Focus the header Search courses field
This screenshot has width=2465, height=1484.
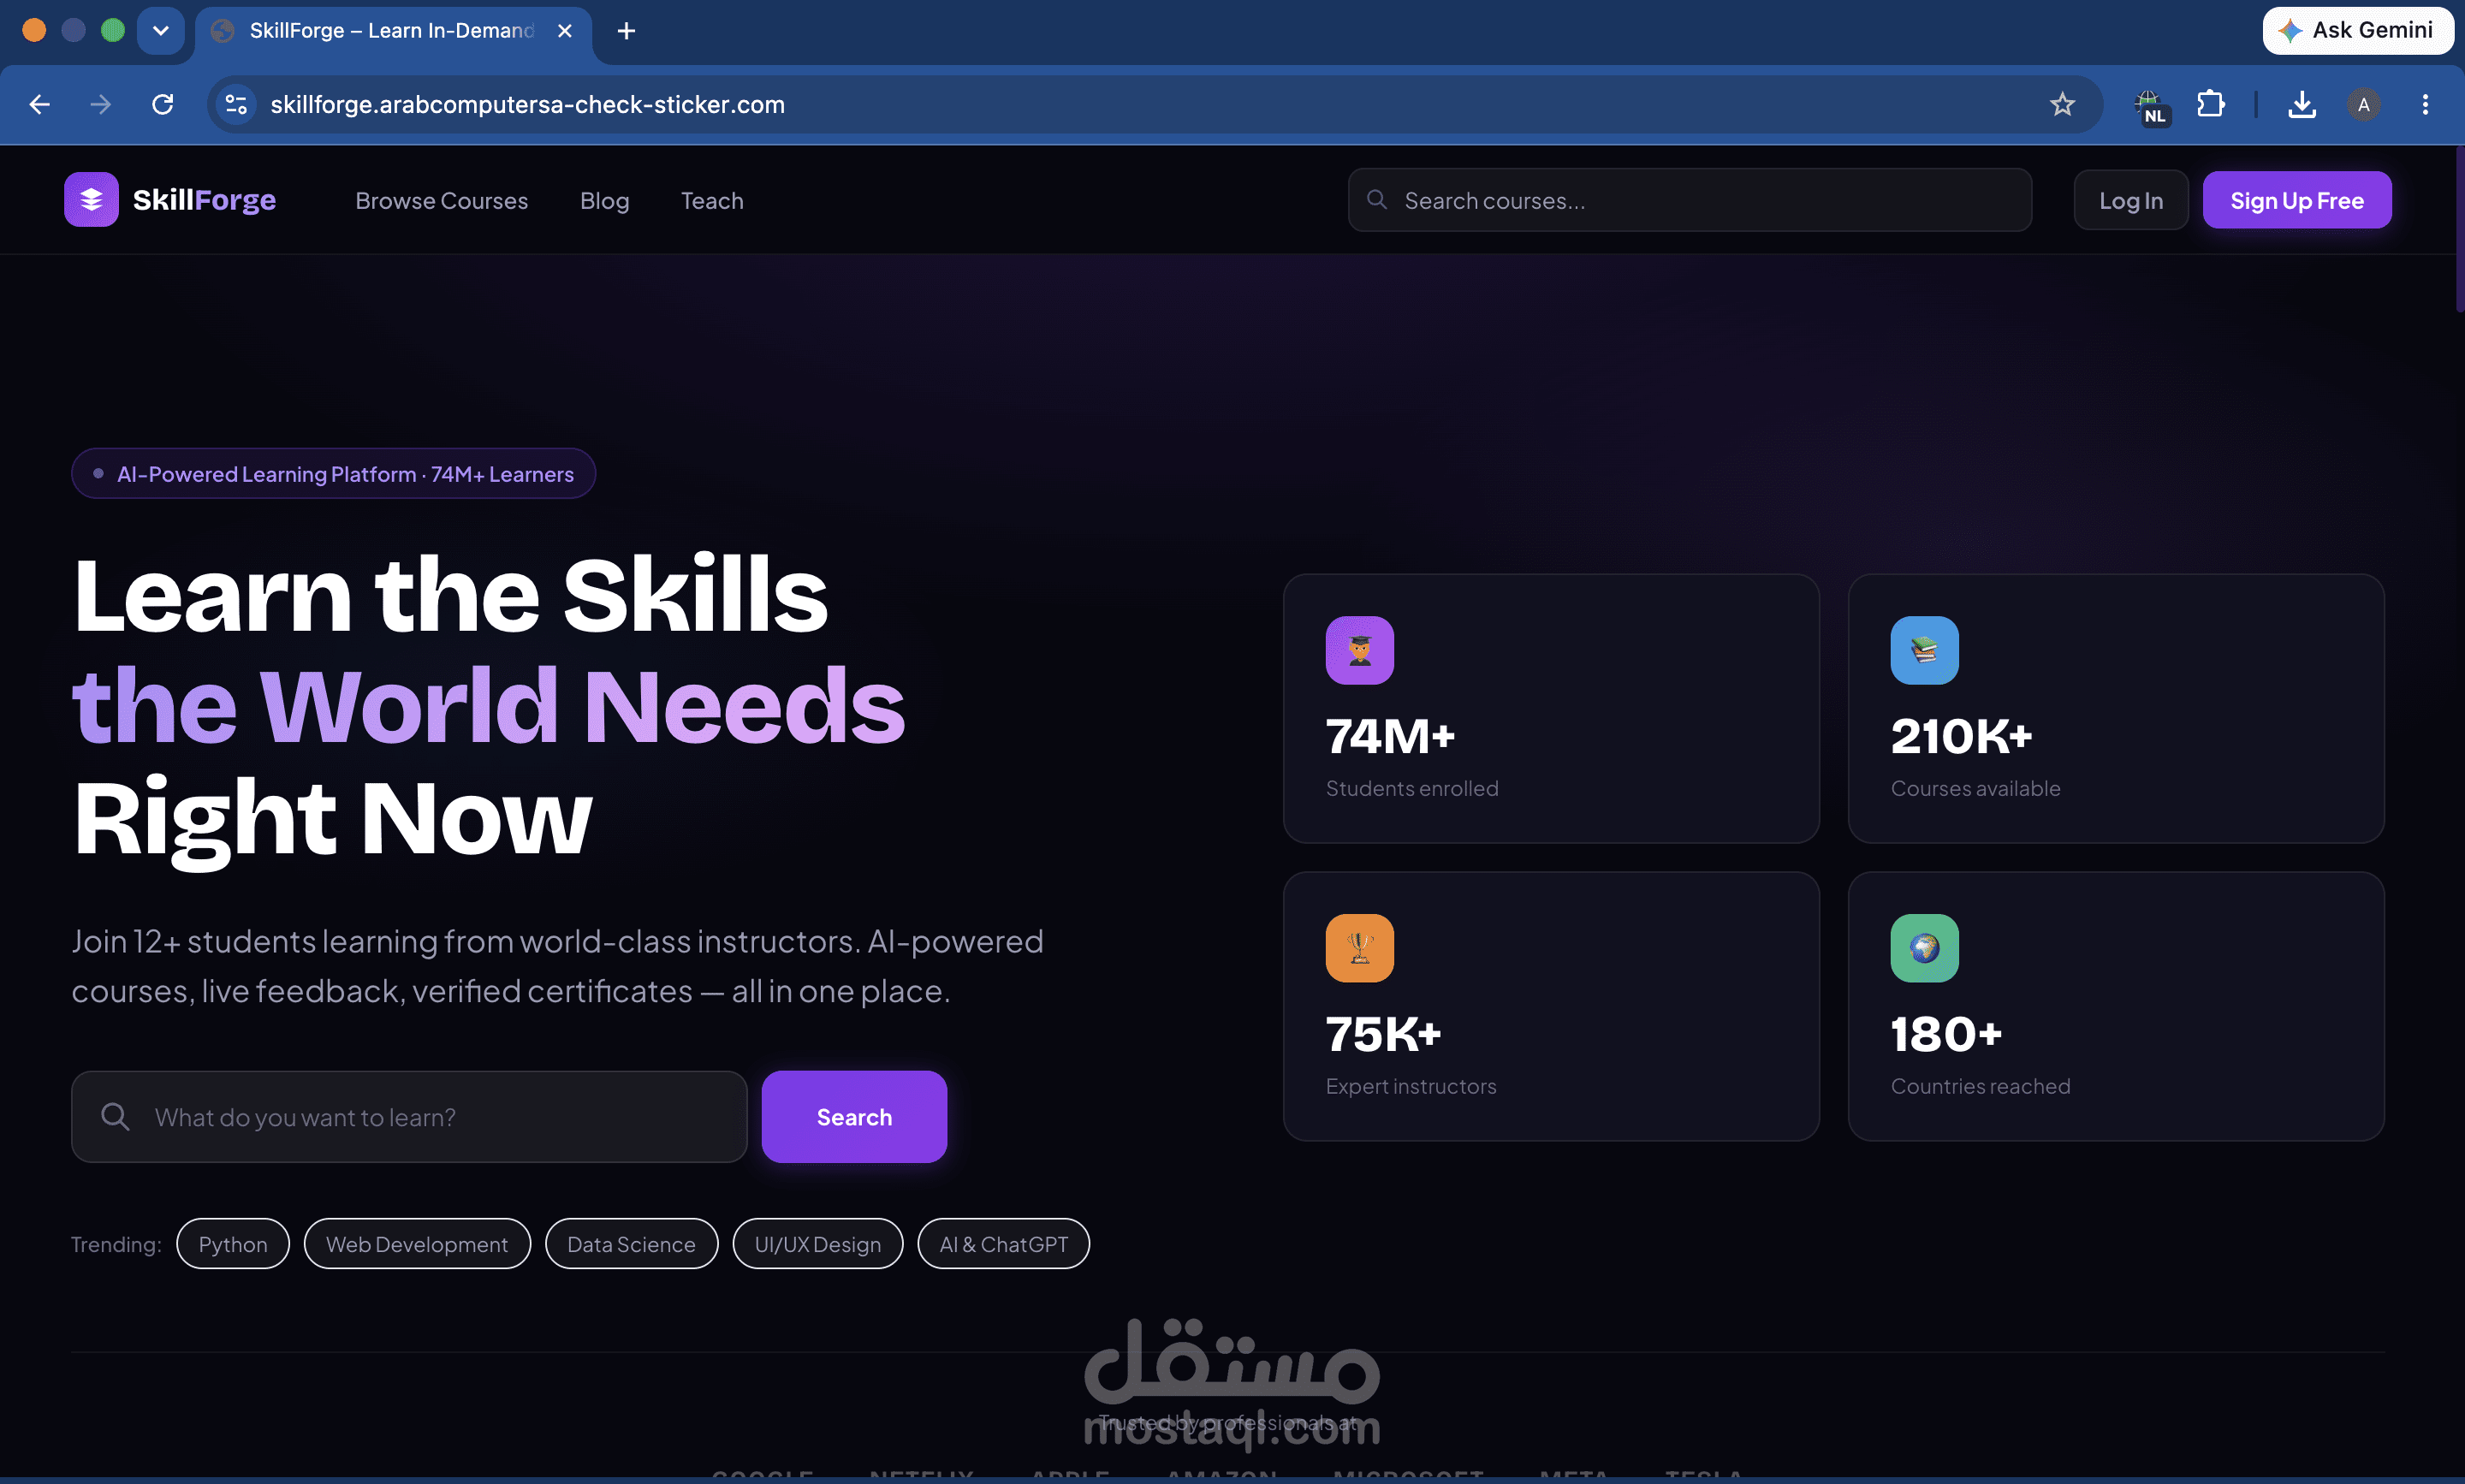pos(1689,200)
